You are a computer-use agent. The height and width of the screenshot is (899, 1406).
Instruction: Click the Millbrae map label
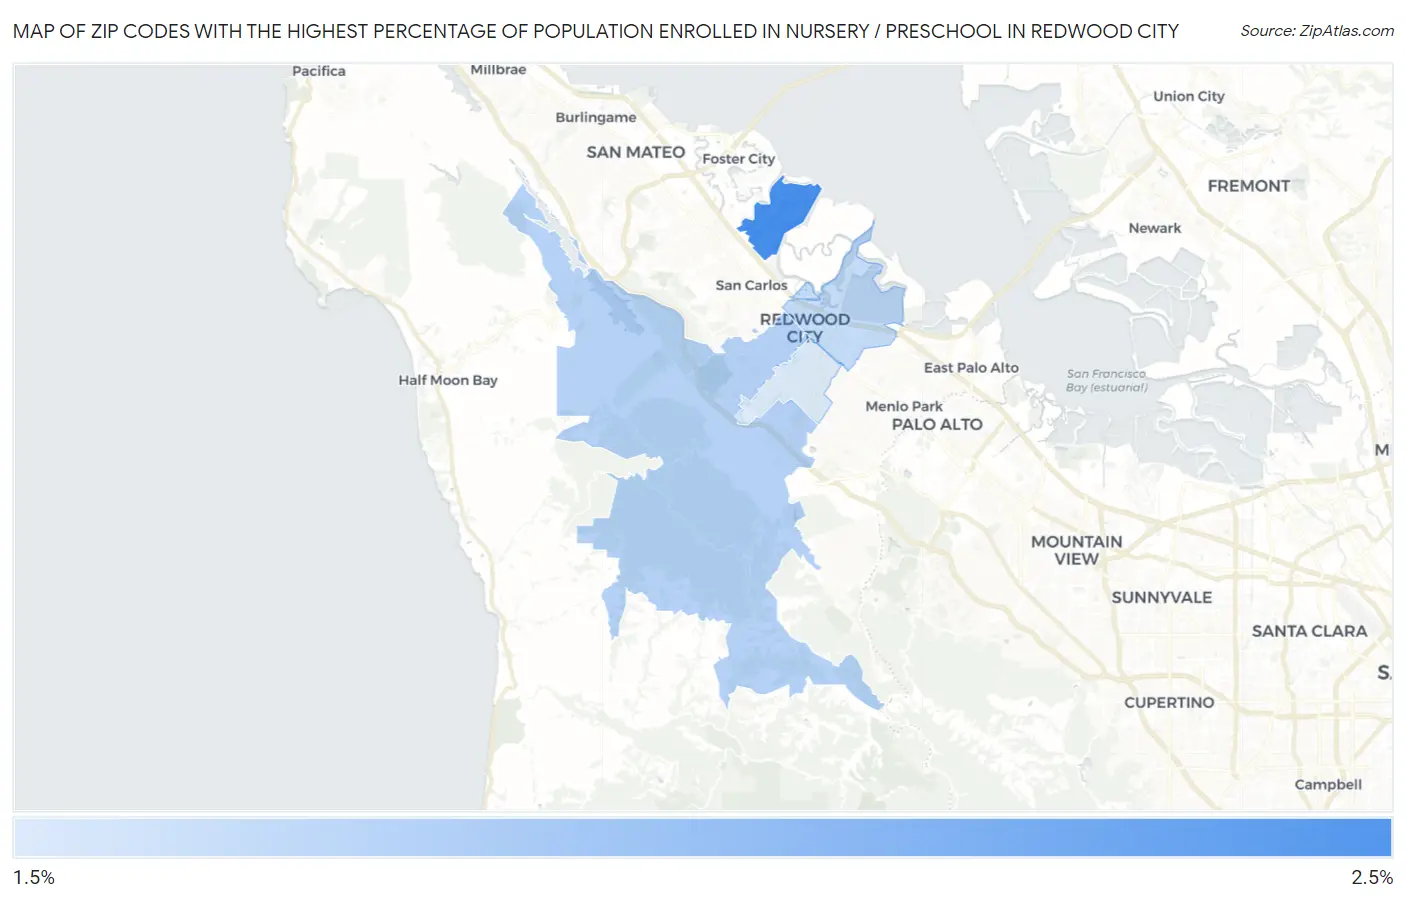(498, 70)
